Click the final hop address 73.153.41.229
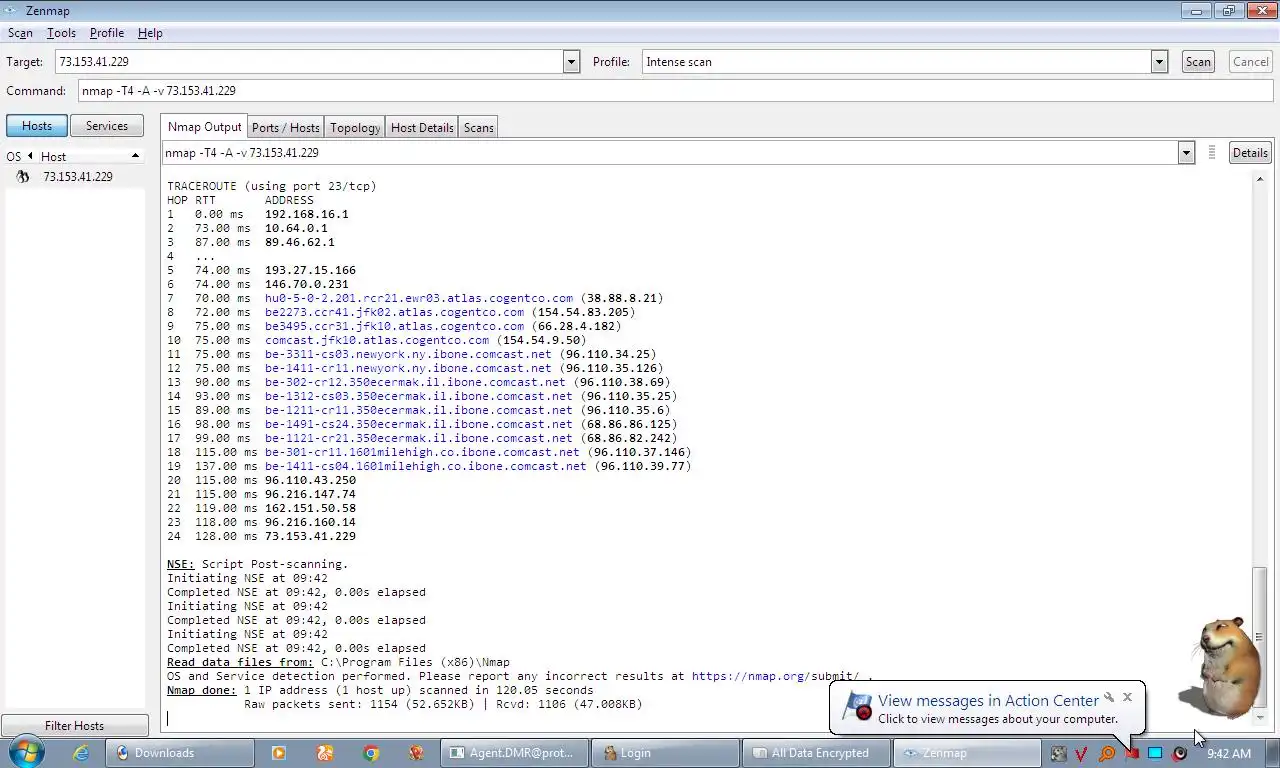 coord(310,536)
